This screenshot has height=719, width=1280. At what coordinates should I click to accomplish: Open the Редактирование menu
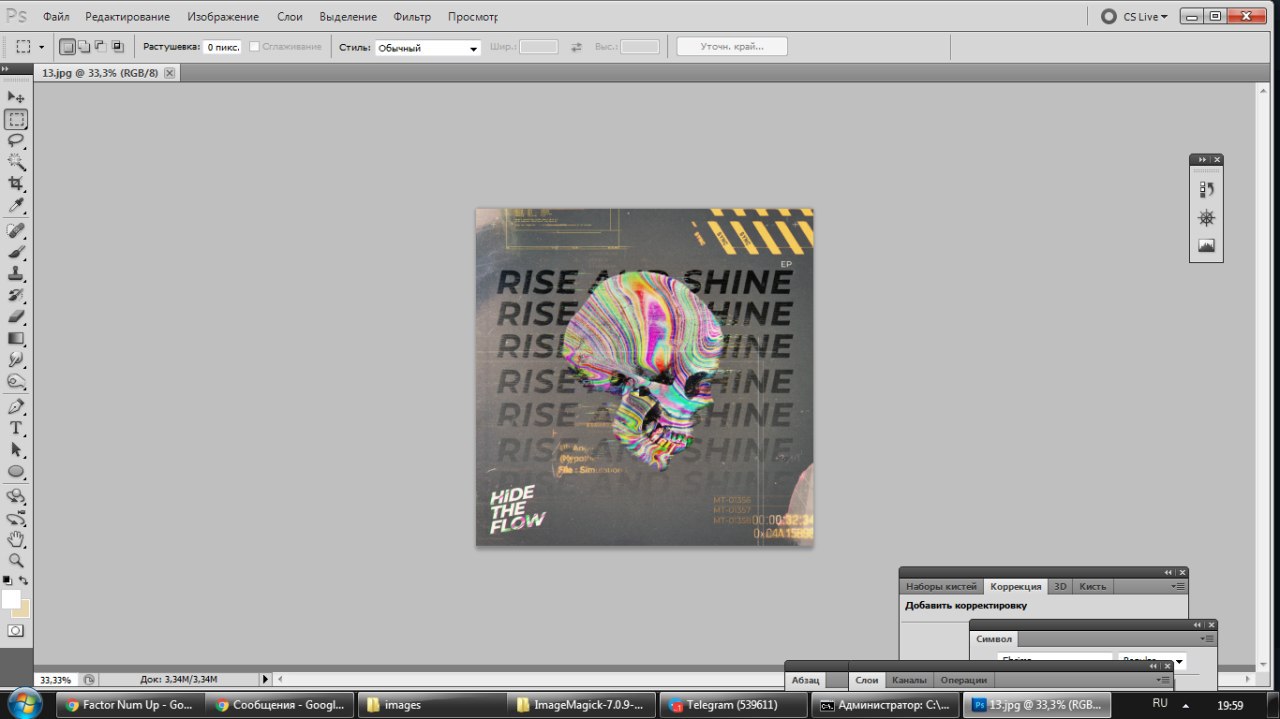pyautogui.click(x=127, y=17)
